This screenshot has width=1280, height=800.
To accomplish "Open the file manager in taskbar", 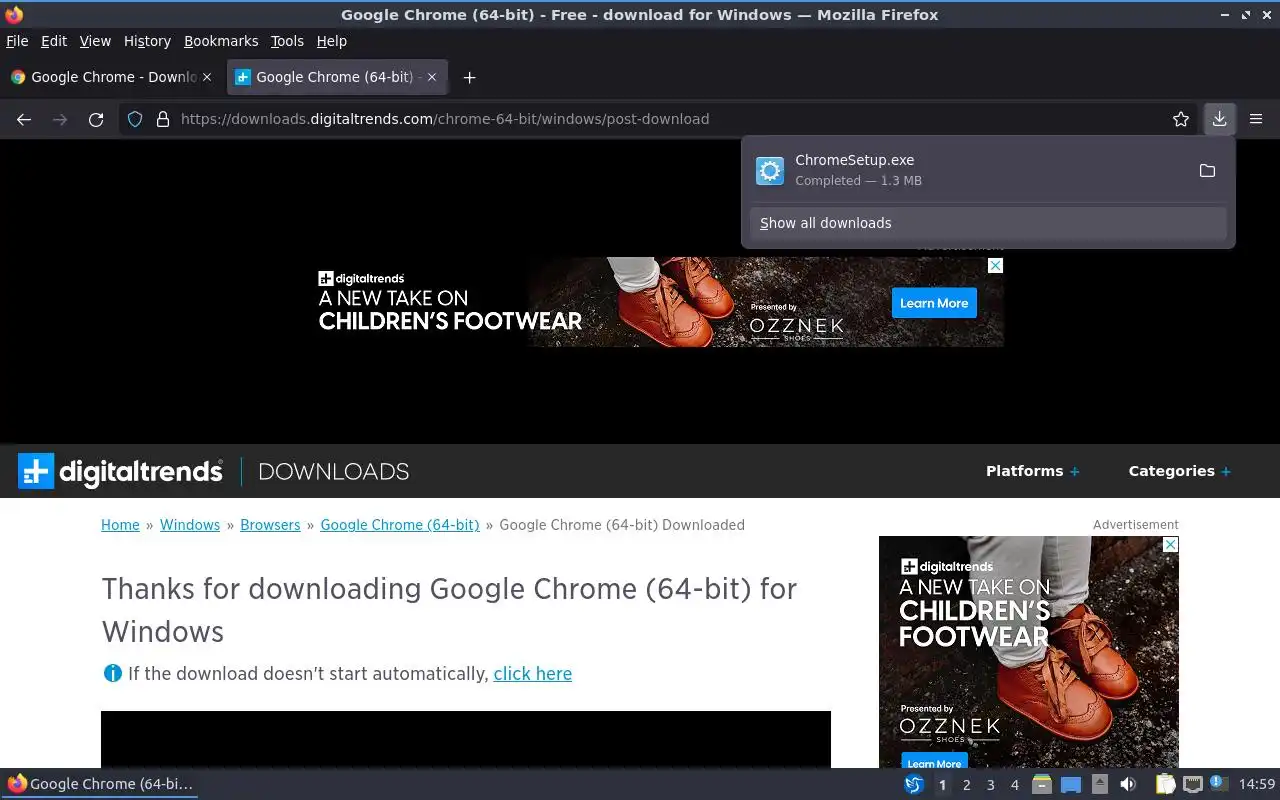I will point(1042,784).
